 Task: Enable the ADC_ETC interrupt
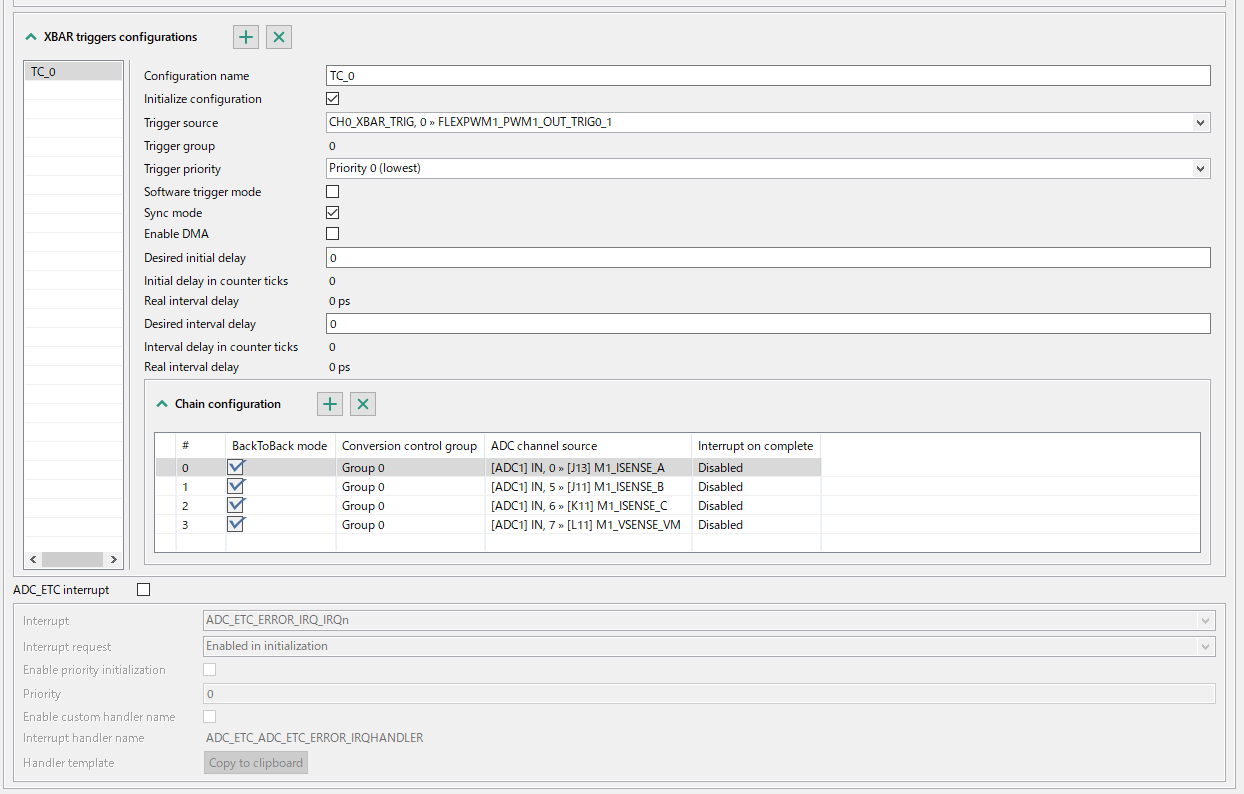click(143, 589)
